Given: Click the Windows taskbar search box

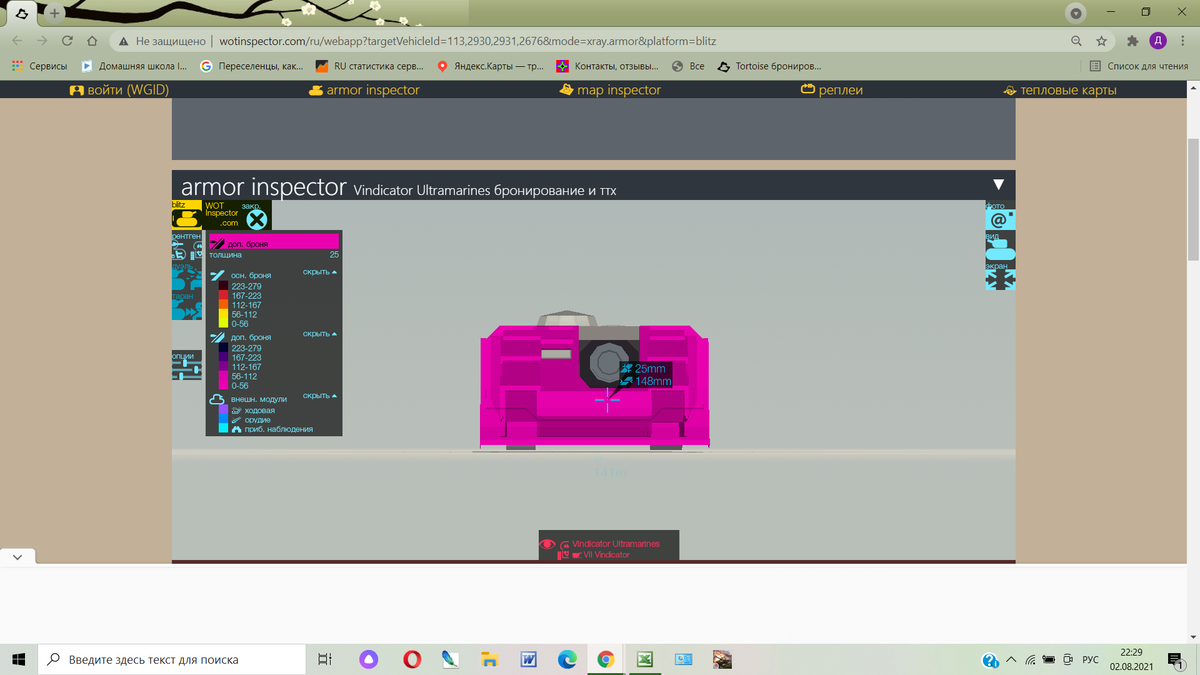Looking at the screenshot, I should tap(171, 659).
